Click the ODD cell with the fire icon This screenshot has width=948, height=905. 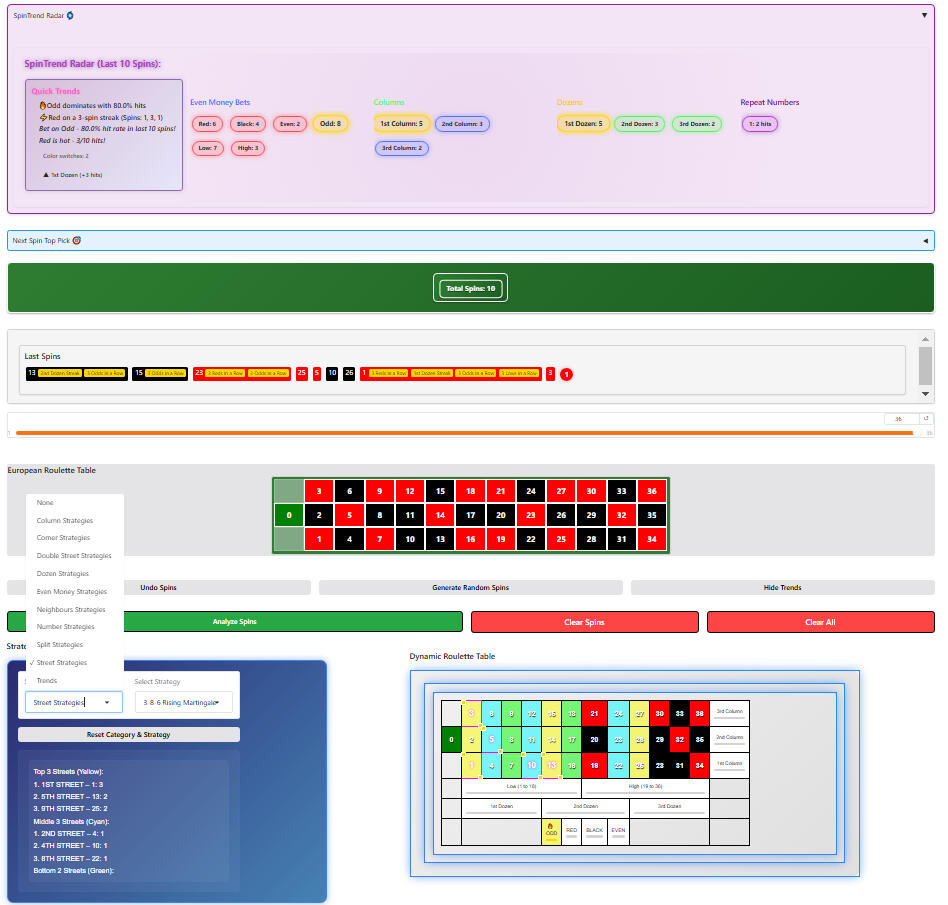coord(551,831)
